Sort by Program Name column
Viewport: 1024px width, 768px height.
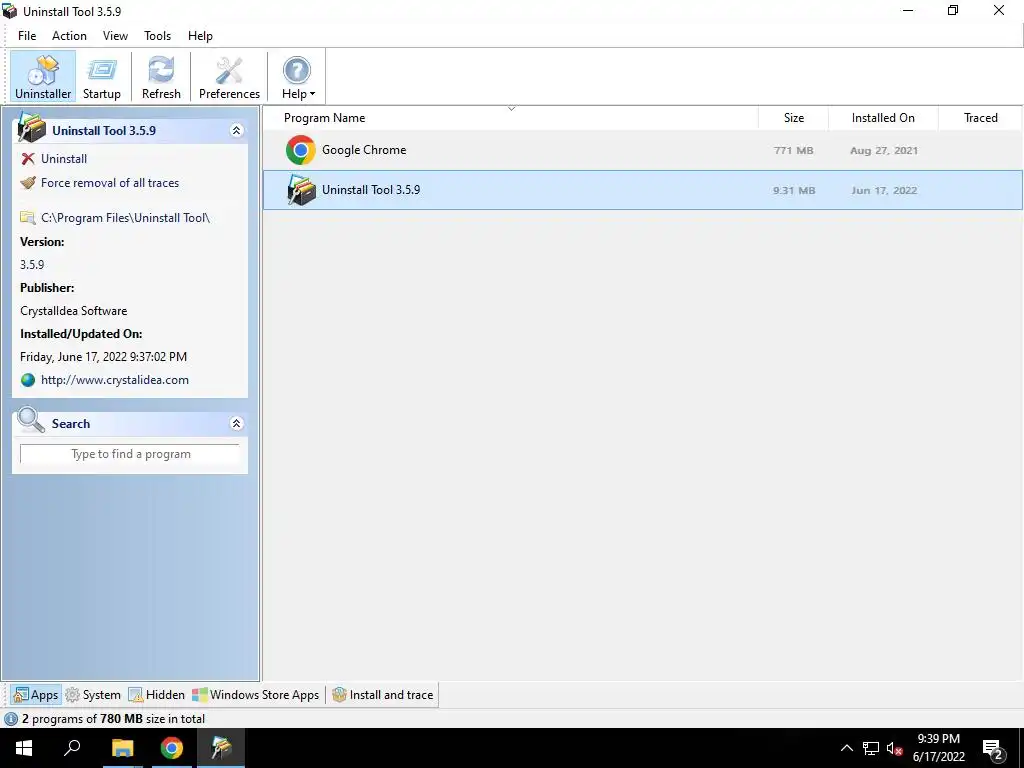click(324, 118)
